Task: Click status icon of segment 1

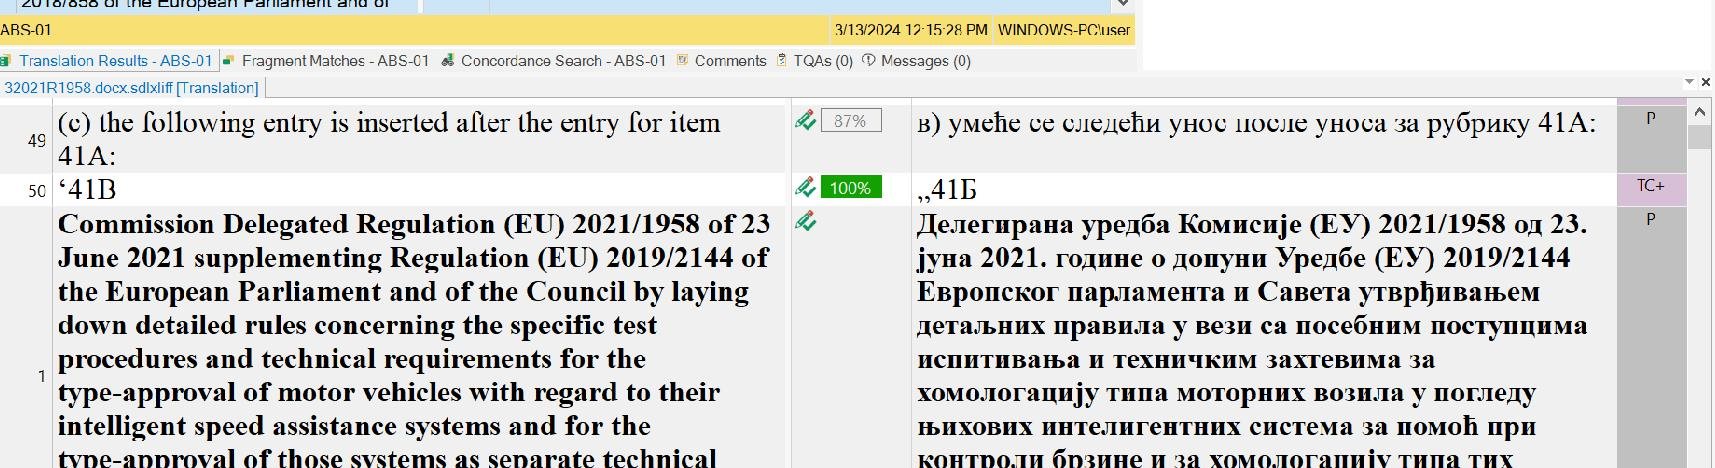Action: click(x=805, y=221)
